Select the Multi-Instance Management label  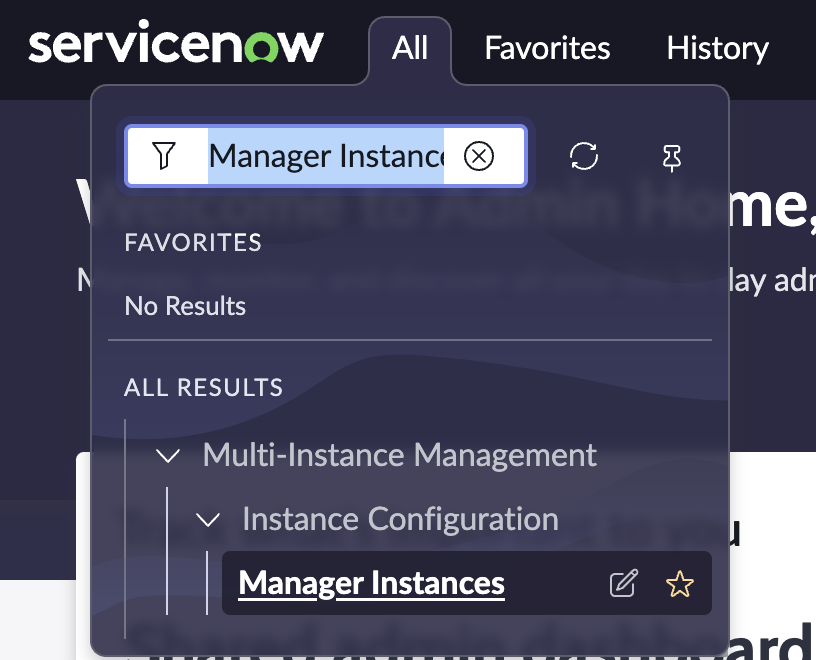pyautogui.click(x=400, y=455)
